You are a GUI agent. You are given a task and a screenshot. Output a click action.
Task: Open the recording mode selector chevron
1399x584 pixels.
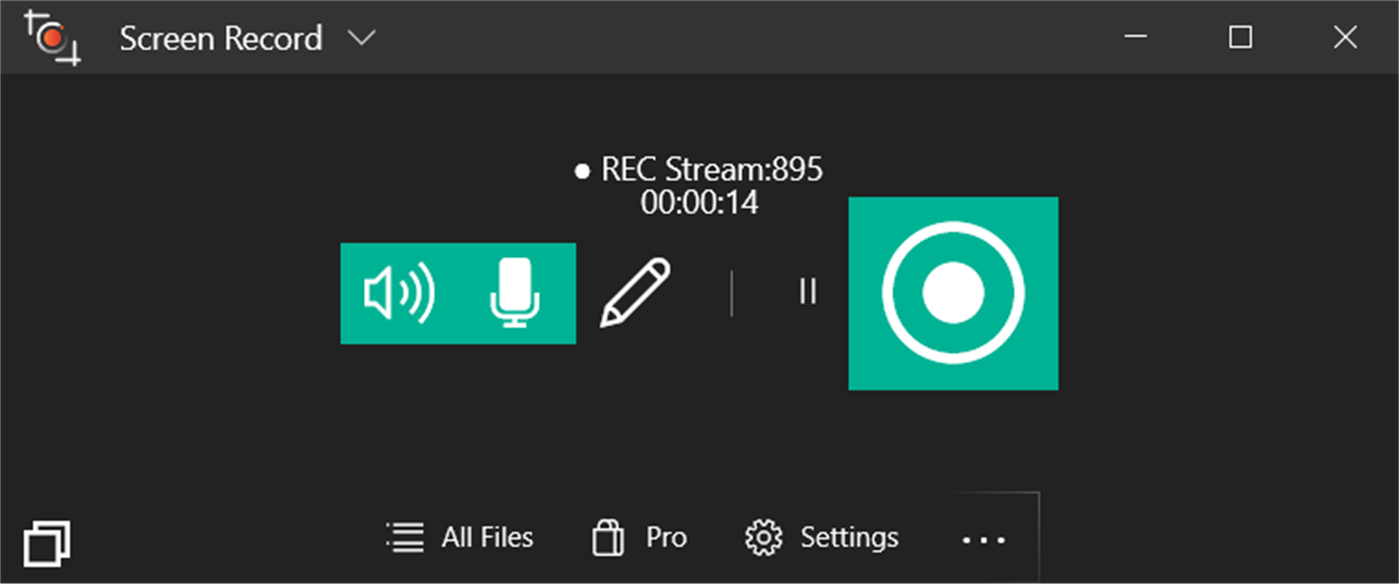362,37
